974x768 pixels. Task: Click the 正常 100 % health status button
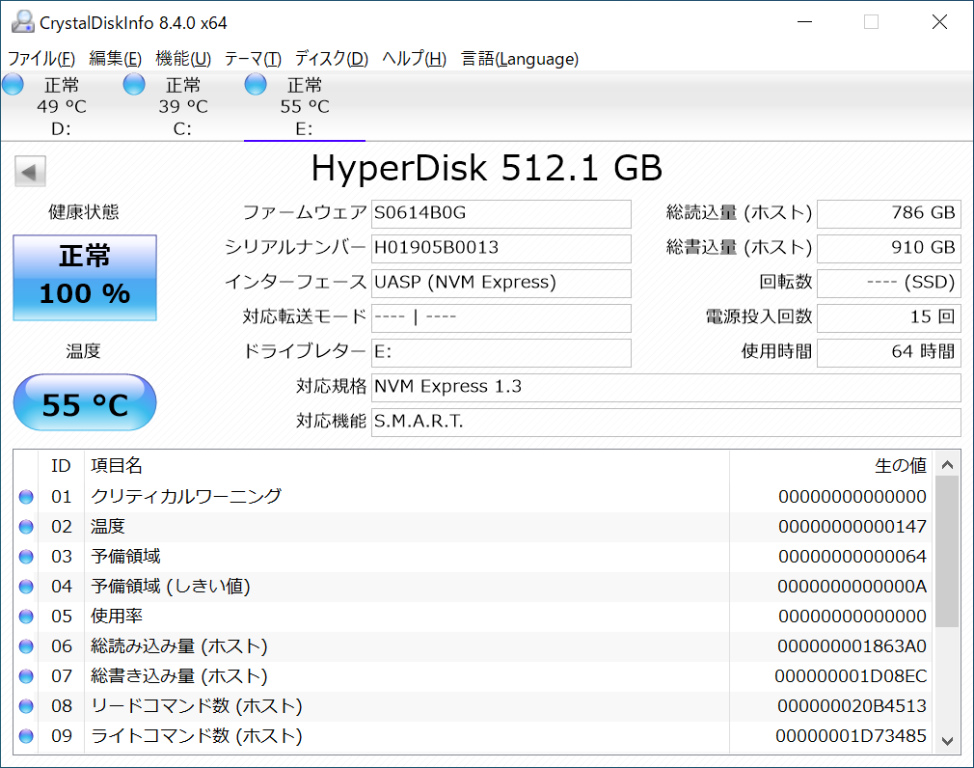coord(85,277)
